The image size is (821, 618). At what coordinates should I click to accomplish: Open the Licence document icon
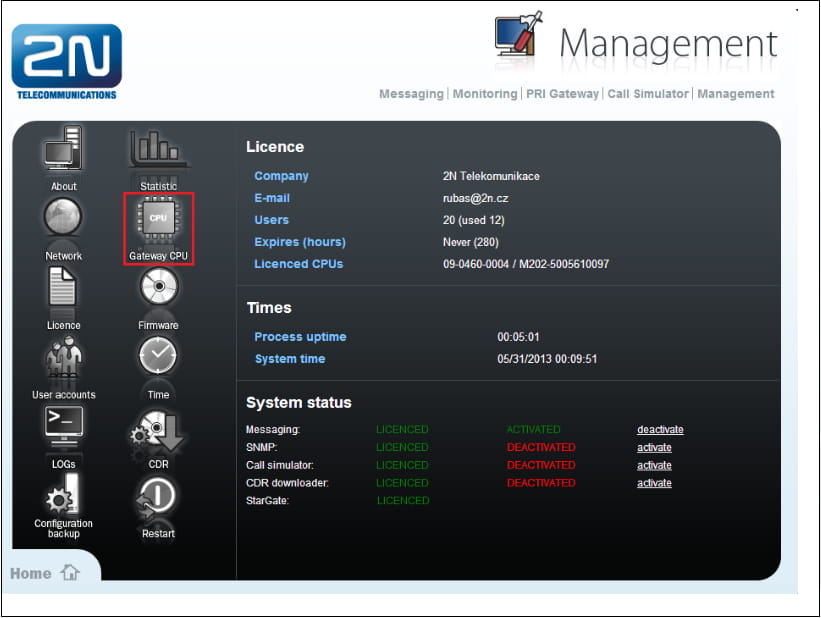pyautogui.click(x=63, y=286)
